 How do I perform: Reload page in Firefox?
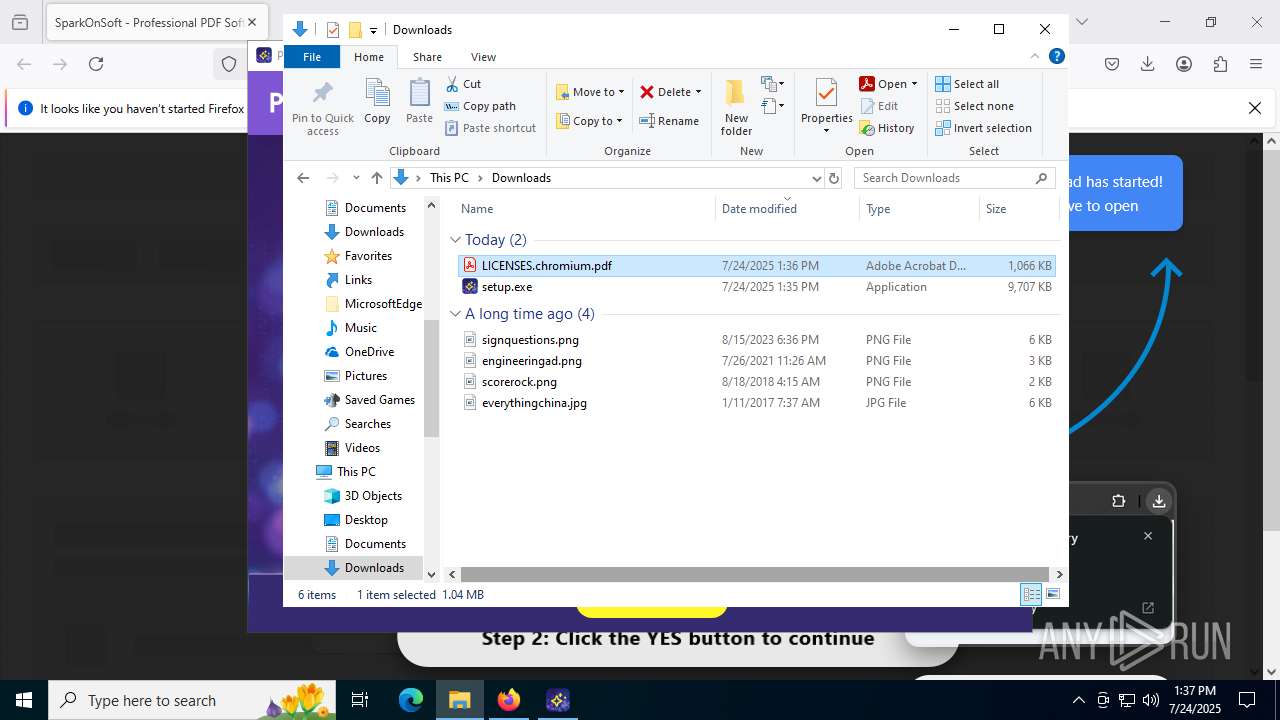[96, 64]
